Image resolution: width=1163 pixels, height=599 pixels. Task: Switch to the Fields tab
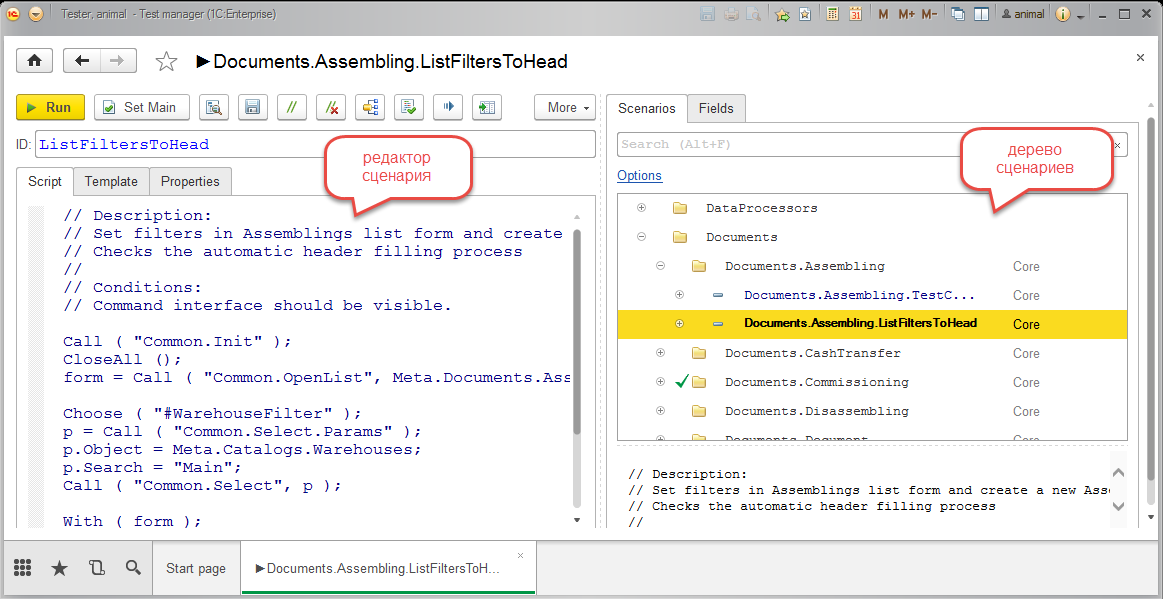(x=716, y=108)
